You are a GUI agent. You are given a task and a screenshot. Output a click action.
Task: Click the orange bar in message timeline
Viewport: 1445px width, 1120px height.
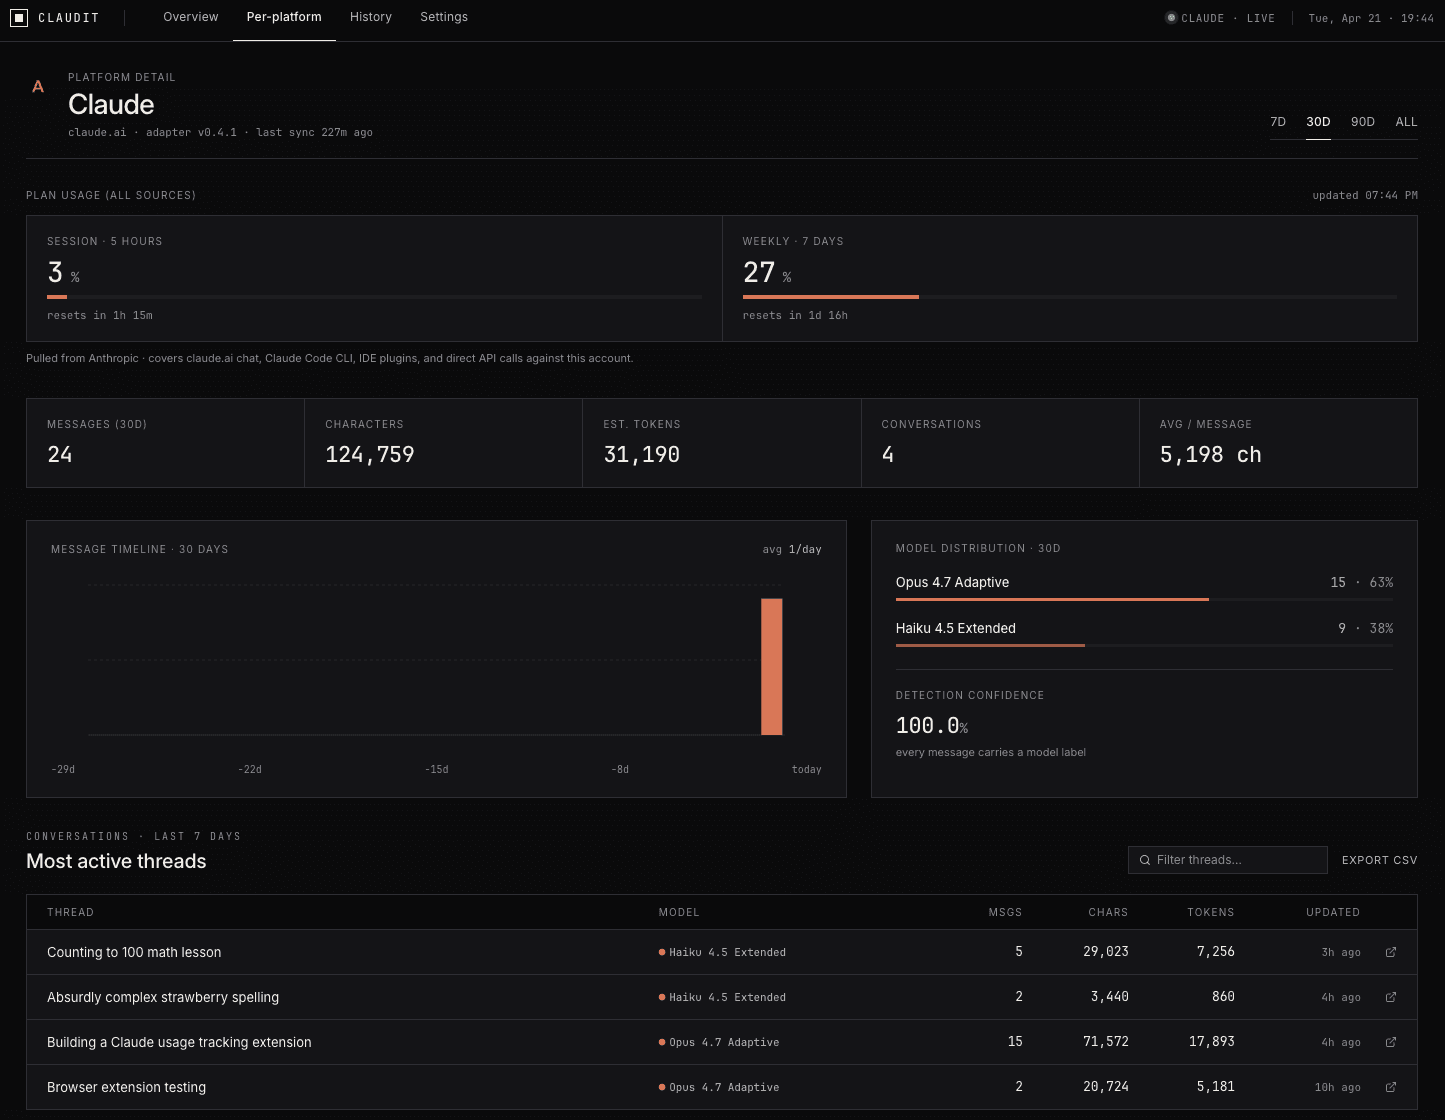point(772,667)
